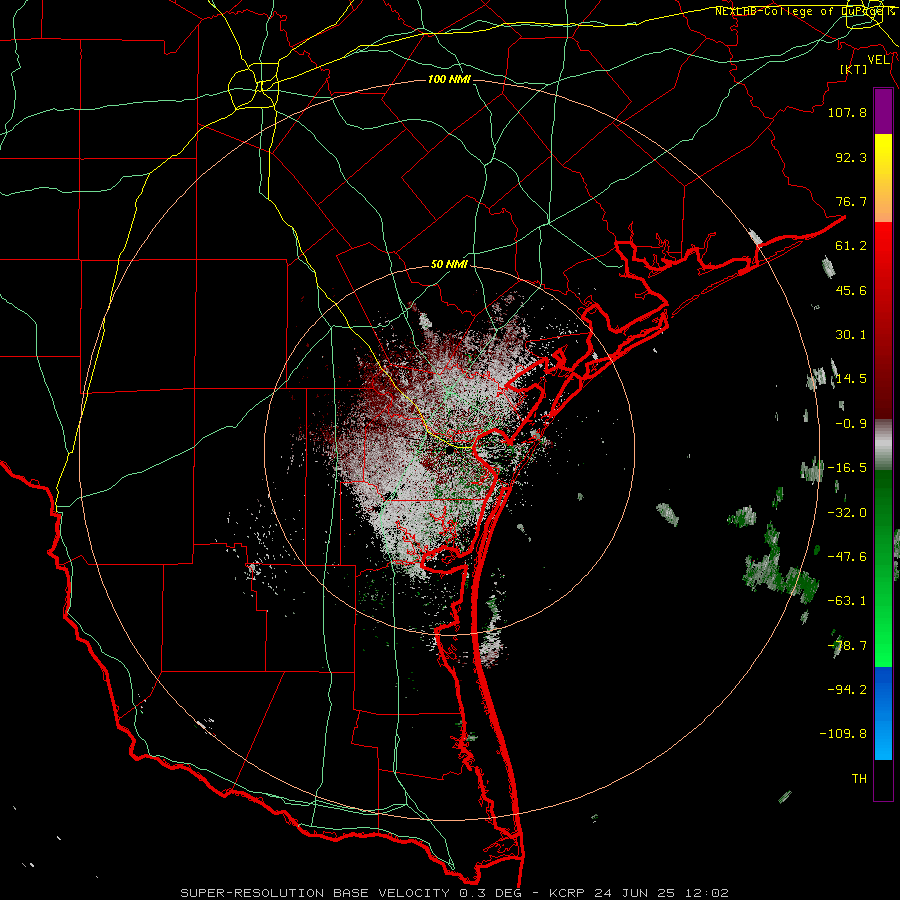
Task: Click the -109.8 velocity scale value
Action: (x=843, y=734)
